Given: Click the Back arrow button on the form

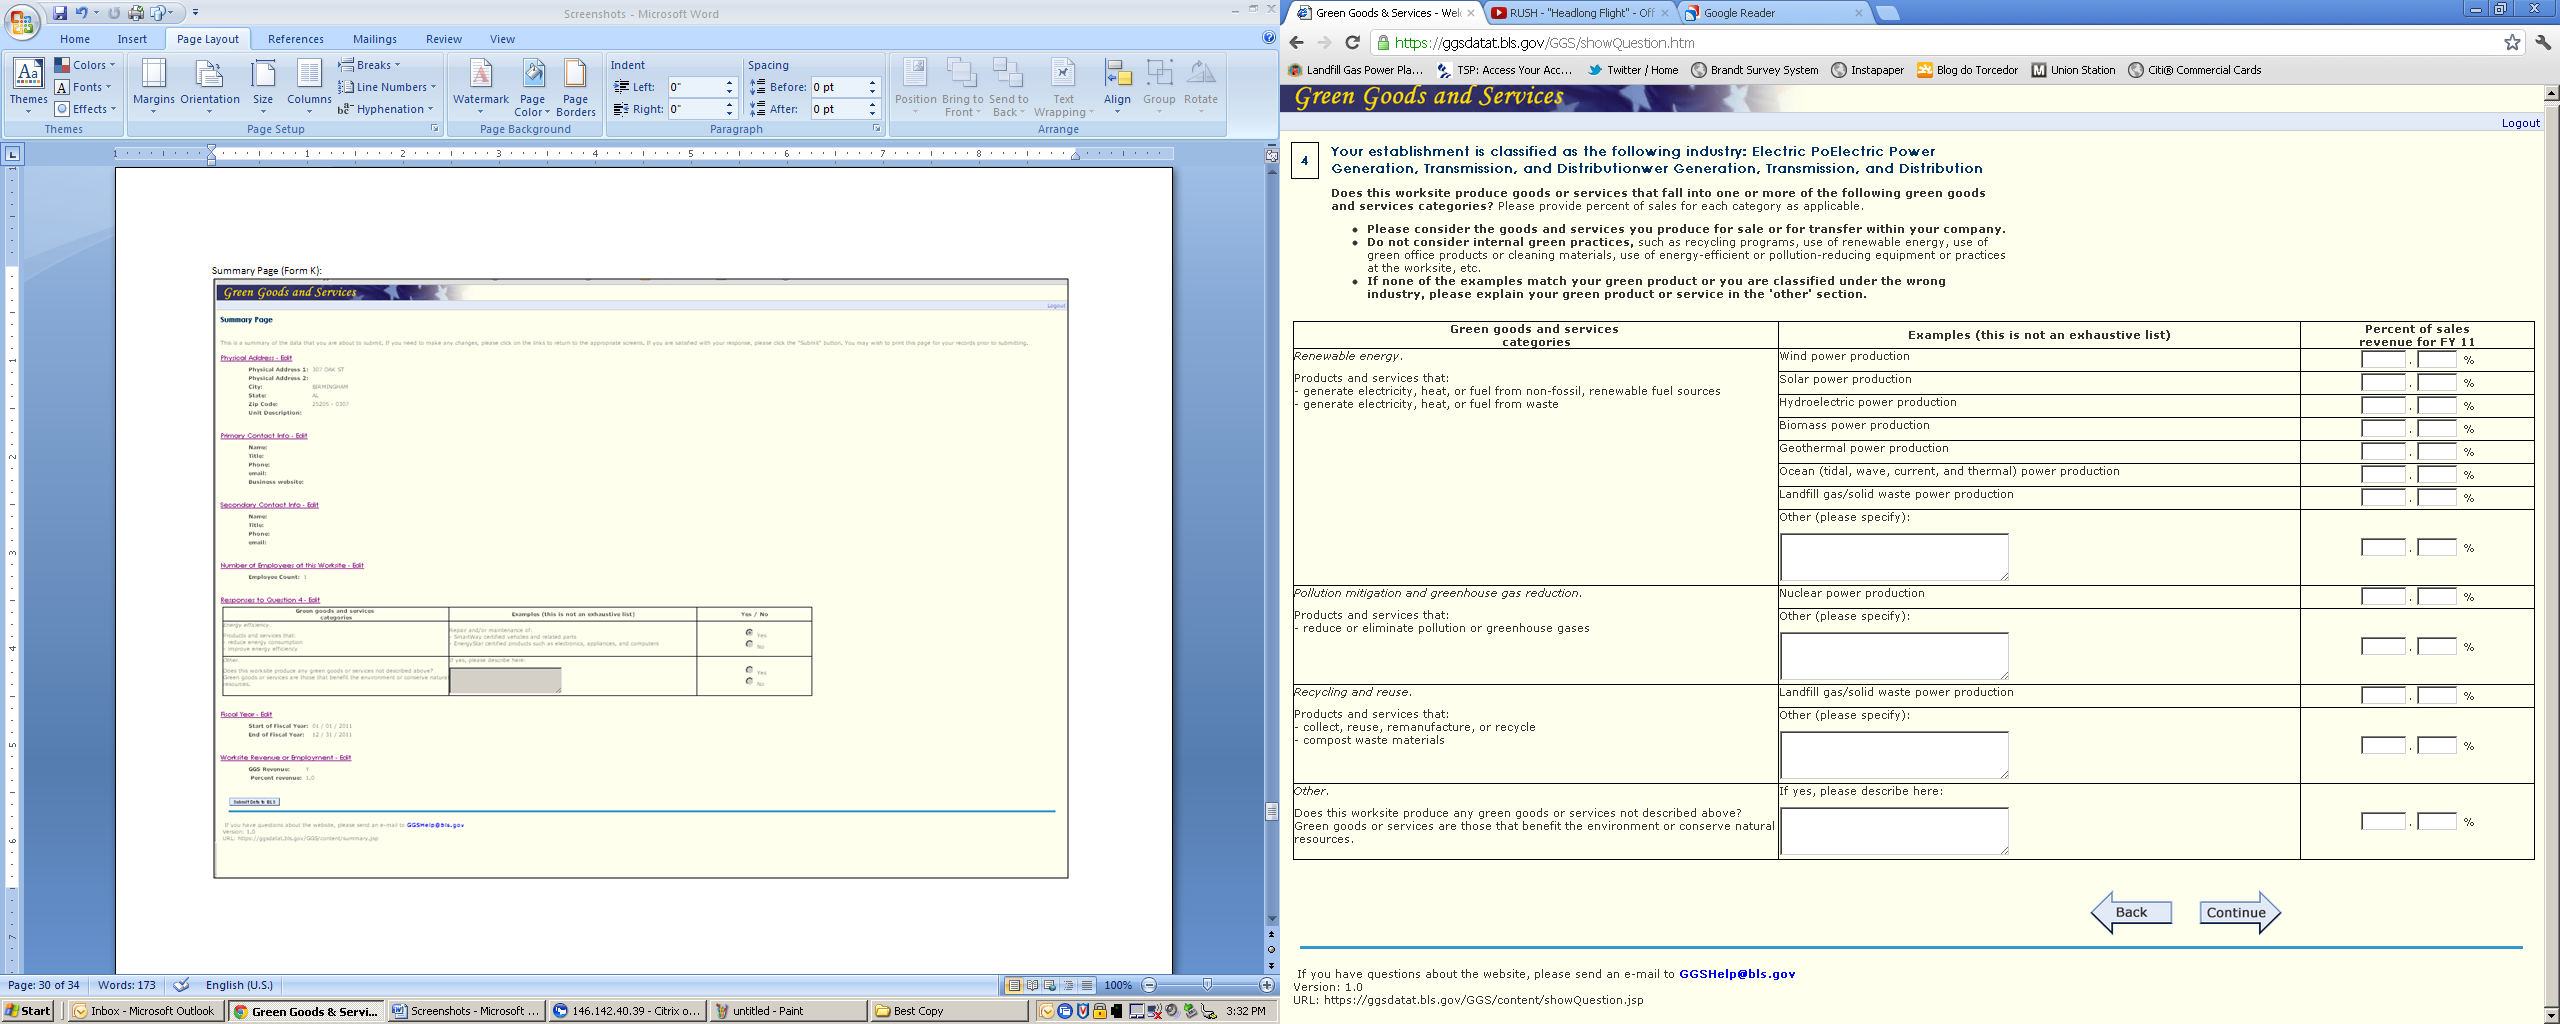Looking at the screenshot, I should [x=2131, y=912].
